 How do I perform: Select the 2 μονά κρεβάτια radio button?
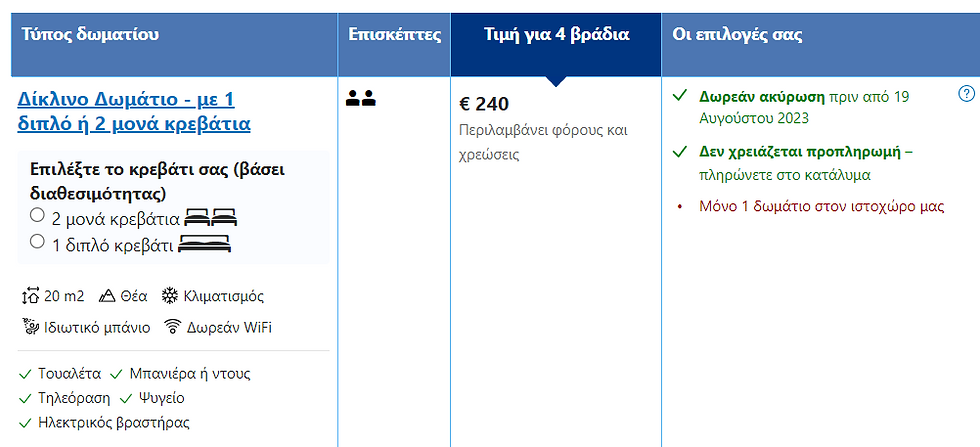tap(37, 216)
